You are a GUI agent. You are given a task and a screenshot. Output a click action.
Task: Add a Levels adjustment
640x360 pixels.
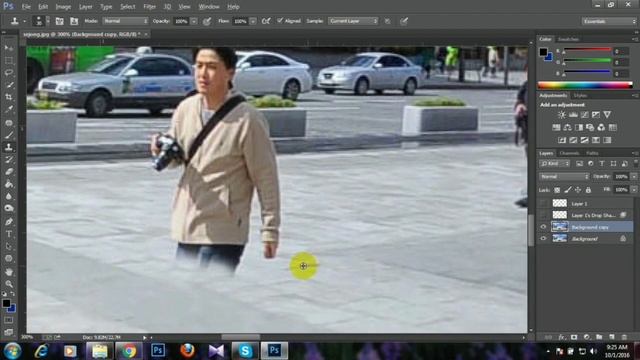(x=573, y=115)
